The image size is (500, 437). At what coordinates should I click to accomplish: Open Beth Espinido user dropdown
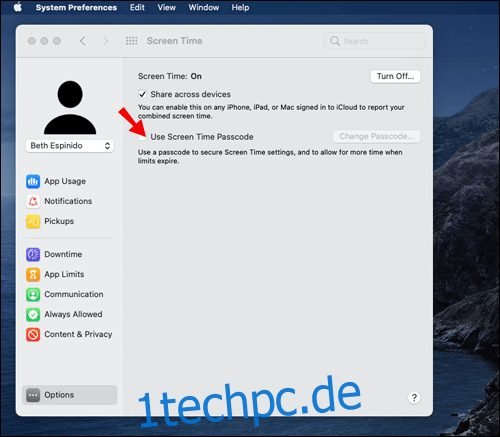tap(70, 146)
